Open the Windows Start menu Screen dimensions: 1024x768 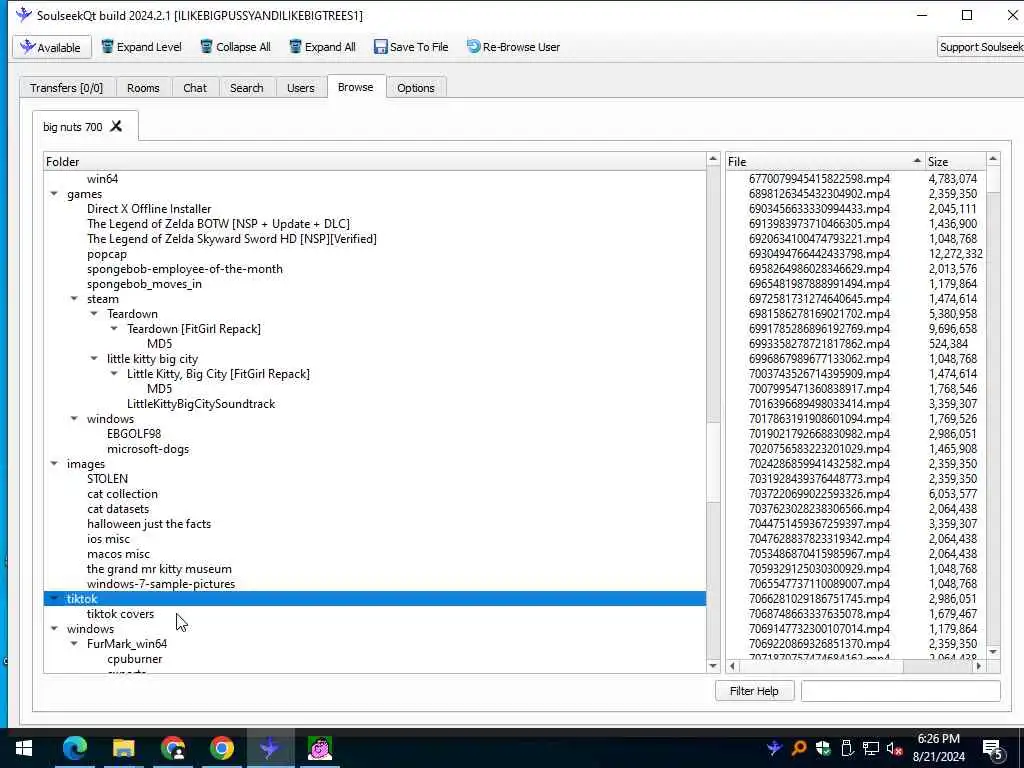tap(24, 748)
